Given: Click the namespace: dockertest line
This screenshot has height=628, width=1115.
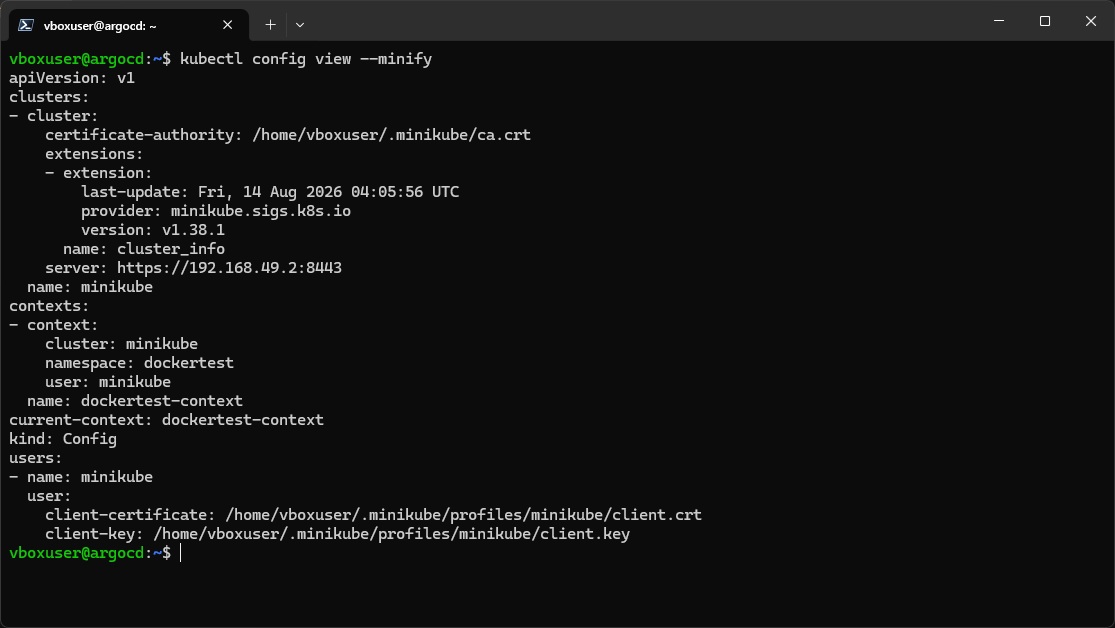Looking at the screenshot, I should point(139,363).
